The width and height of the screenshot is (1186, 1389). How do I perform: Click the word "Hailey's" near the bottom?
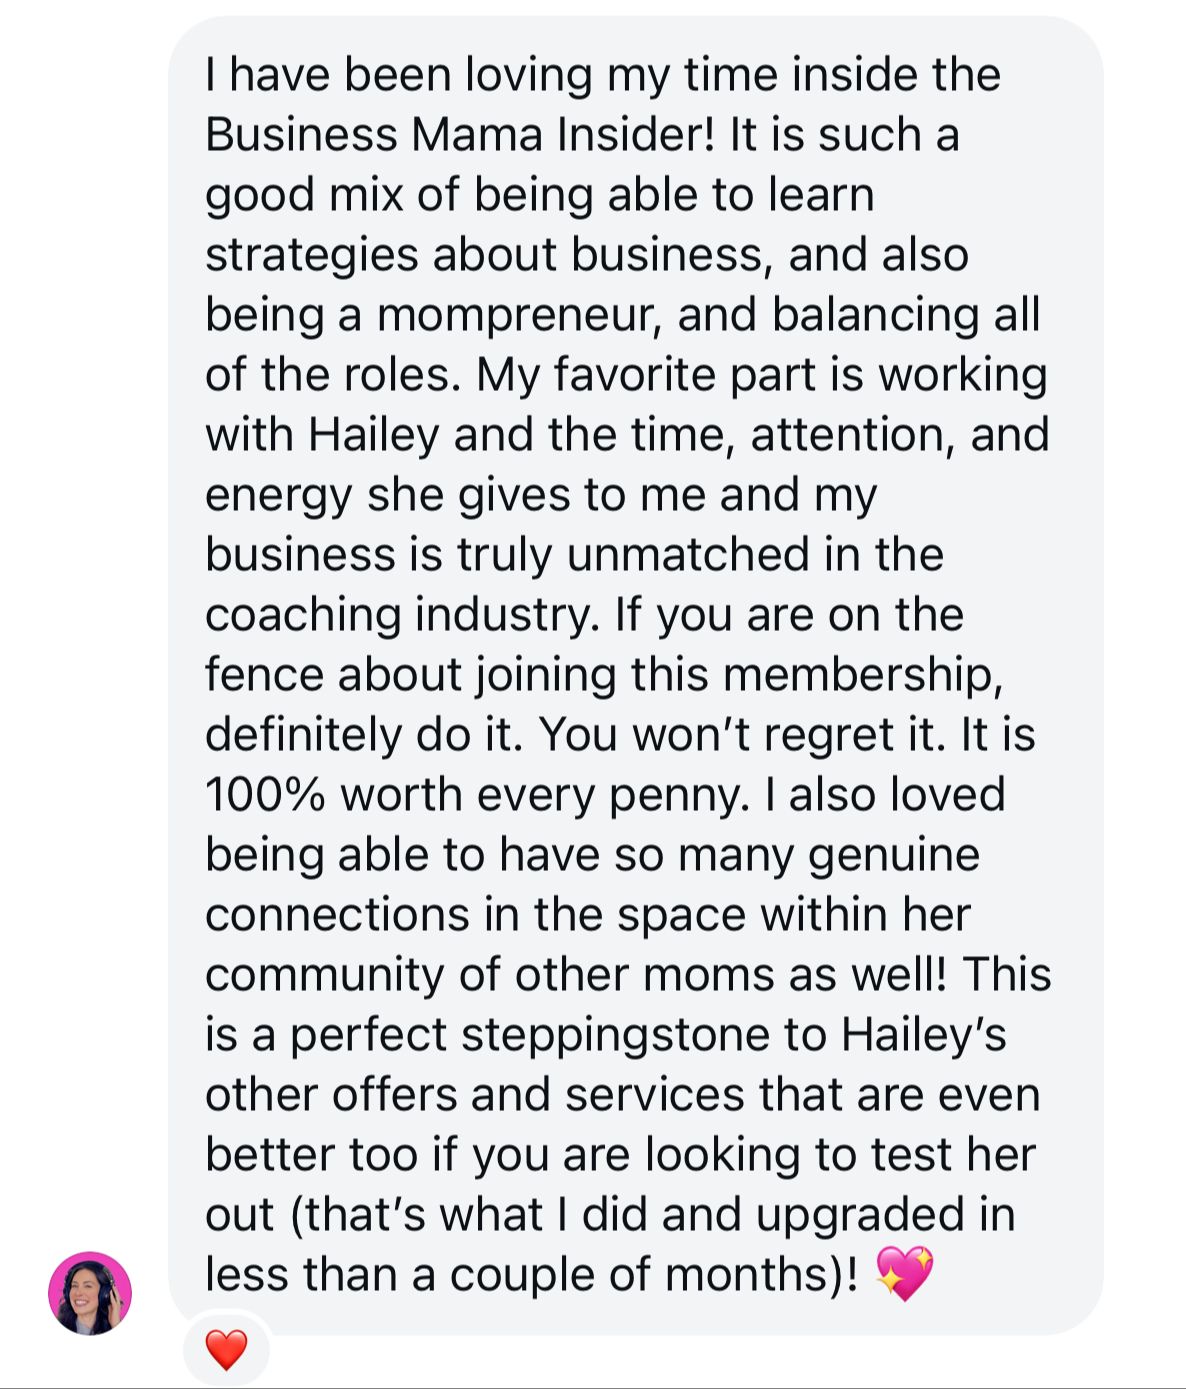923,1035
